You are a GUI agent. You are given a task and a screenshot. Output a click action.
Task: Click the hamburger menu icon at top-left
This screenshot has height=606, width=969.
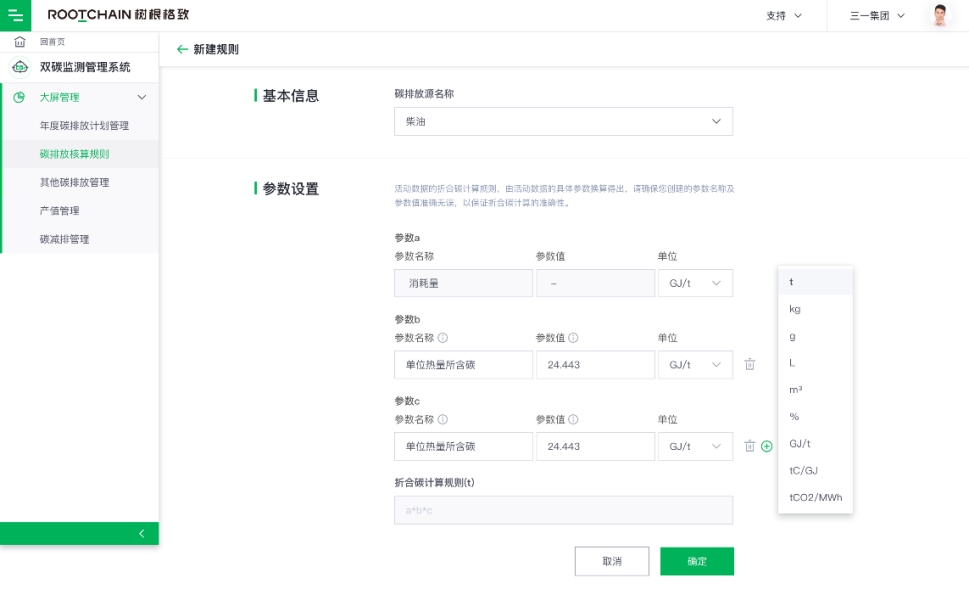(x=15, y=15)
